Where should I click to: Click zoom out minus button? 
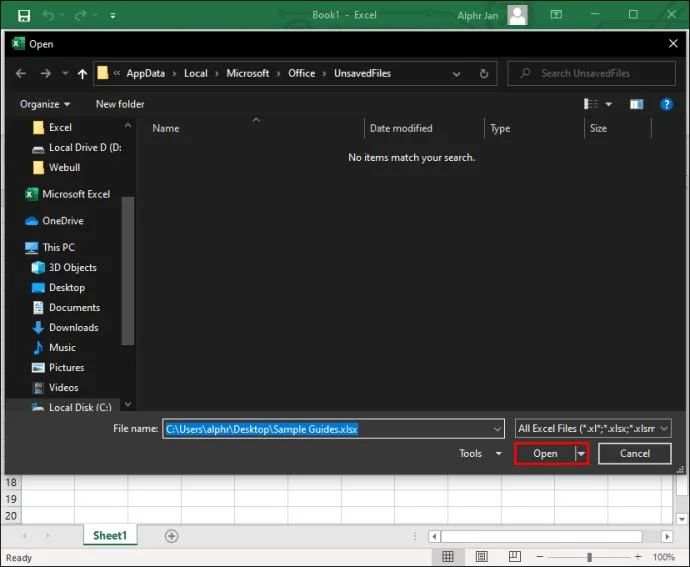tap(540, 557)
